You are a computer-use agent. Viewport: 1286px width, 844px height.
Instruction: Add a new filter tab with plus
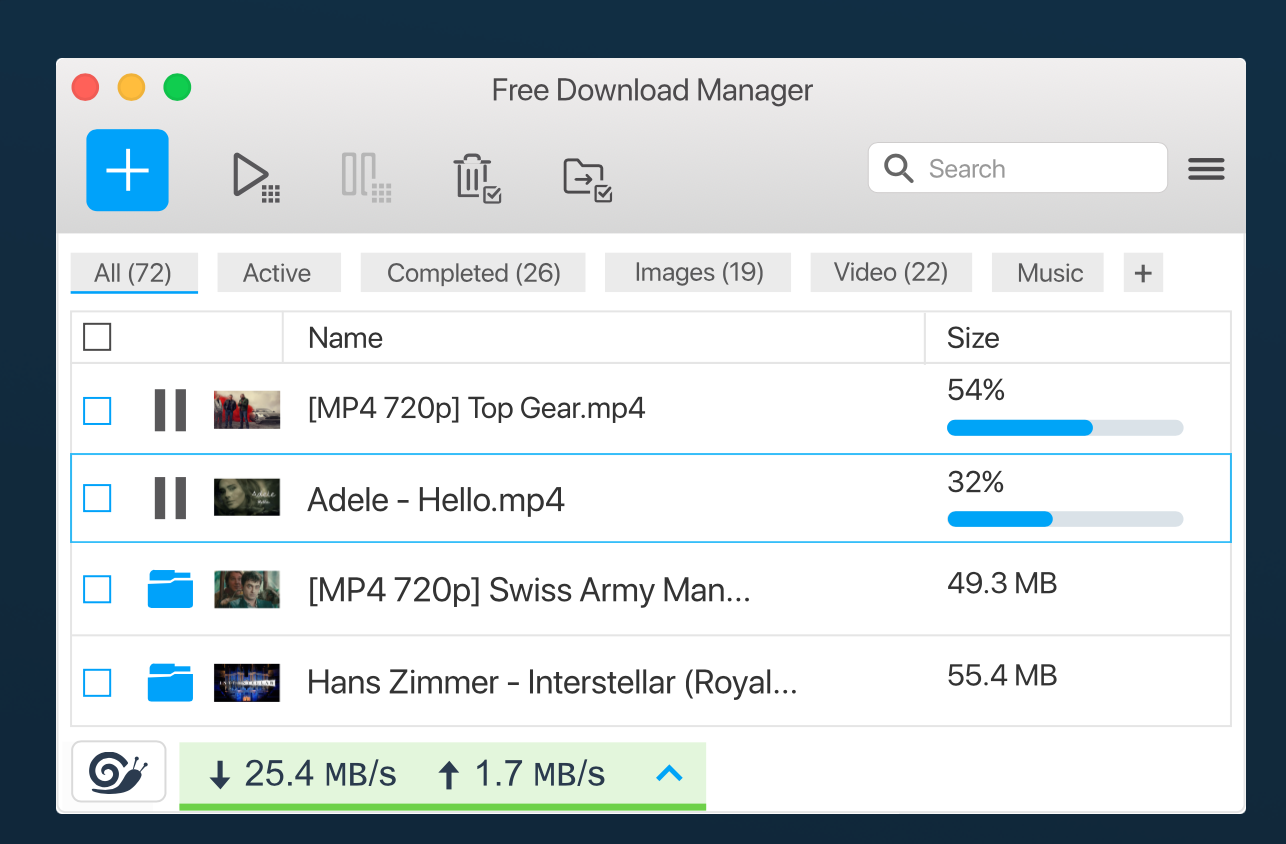click(x=1143, y=273)
